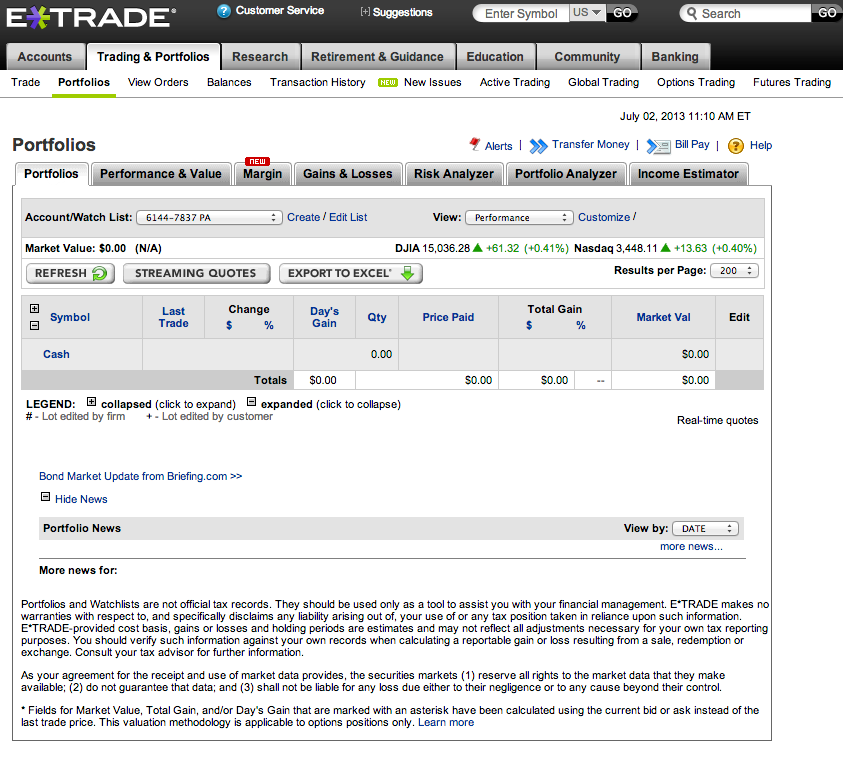This screenshot has height=758, width=843.
Task: Click the EXPORT TO EXCEL button text
Action: coord(339,273)
